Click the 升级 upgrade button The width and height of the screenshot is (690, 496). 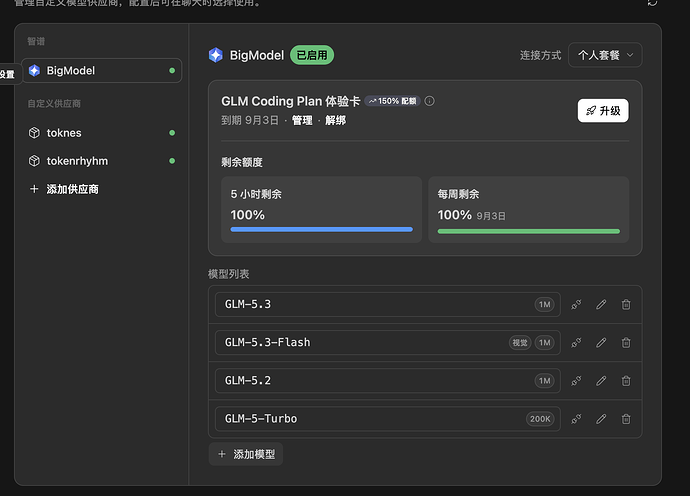(603, 110)
